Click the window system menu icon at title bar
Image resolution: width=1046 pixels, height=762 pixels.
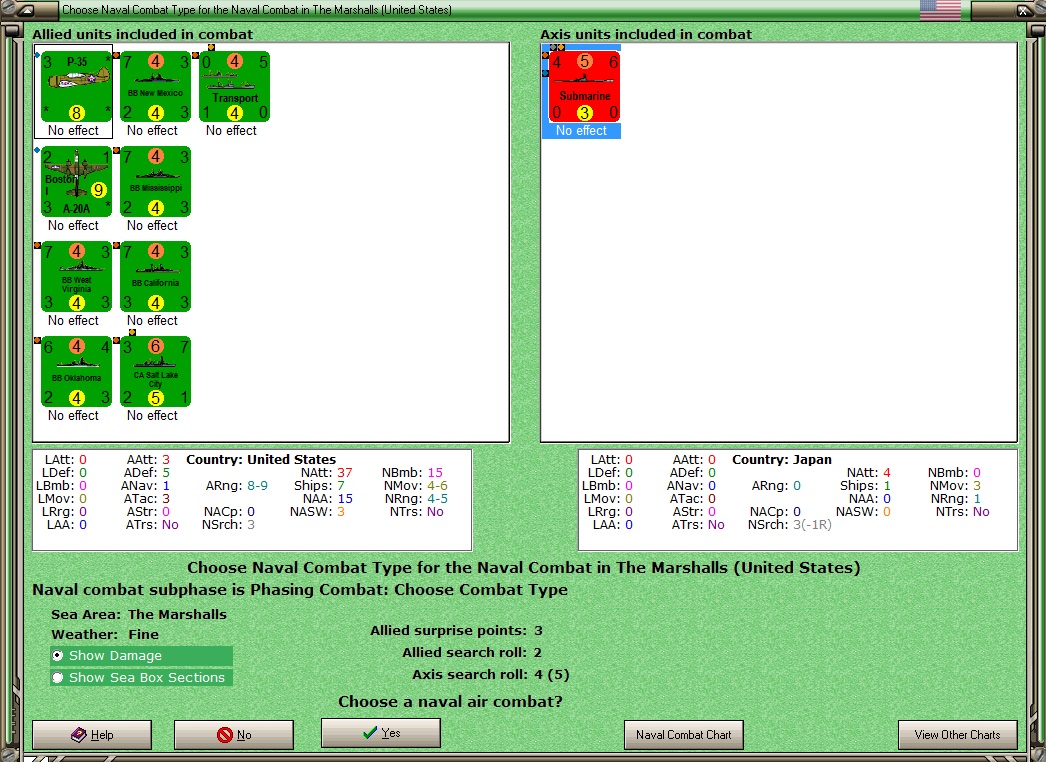point(25,10)
